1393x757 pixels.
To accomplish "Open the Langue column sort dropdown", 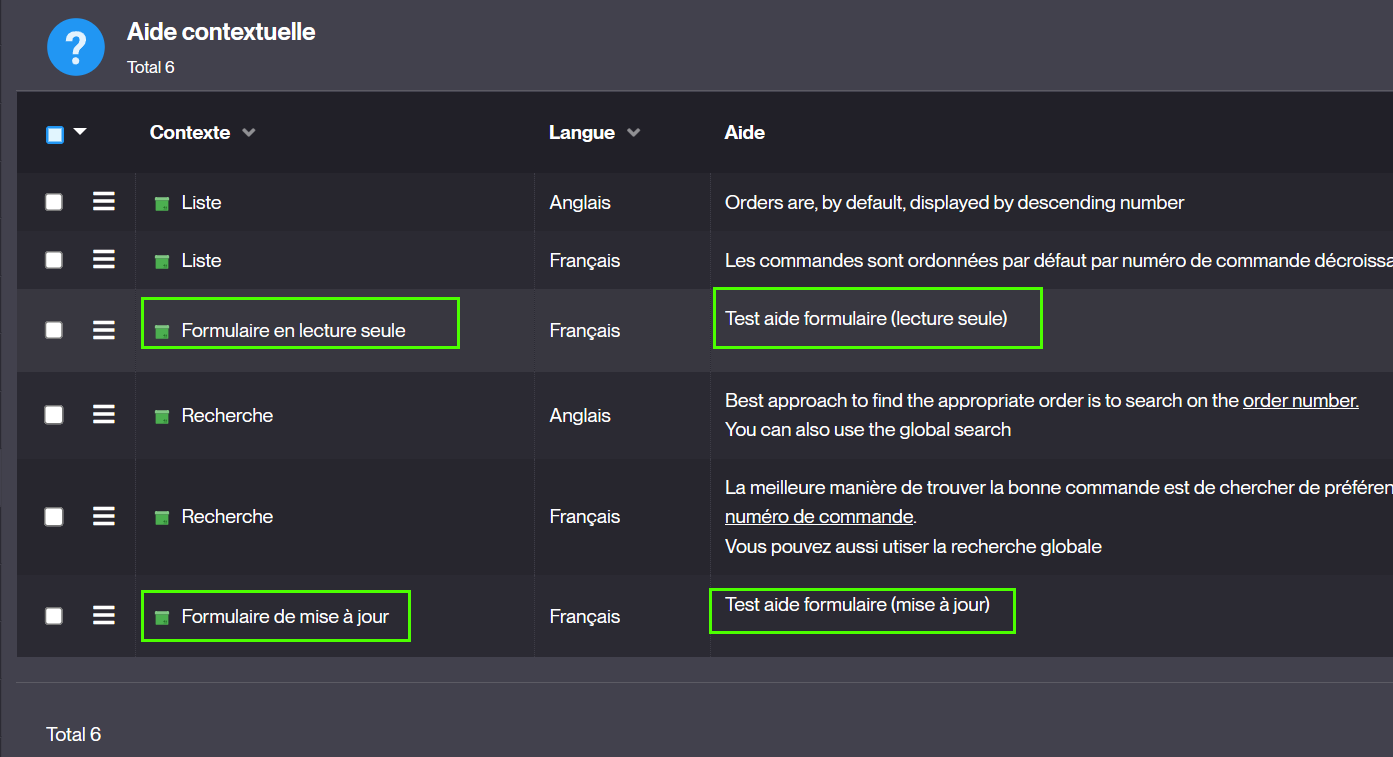I will tap(633, 133).
